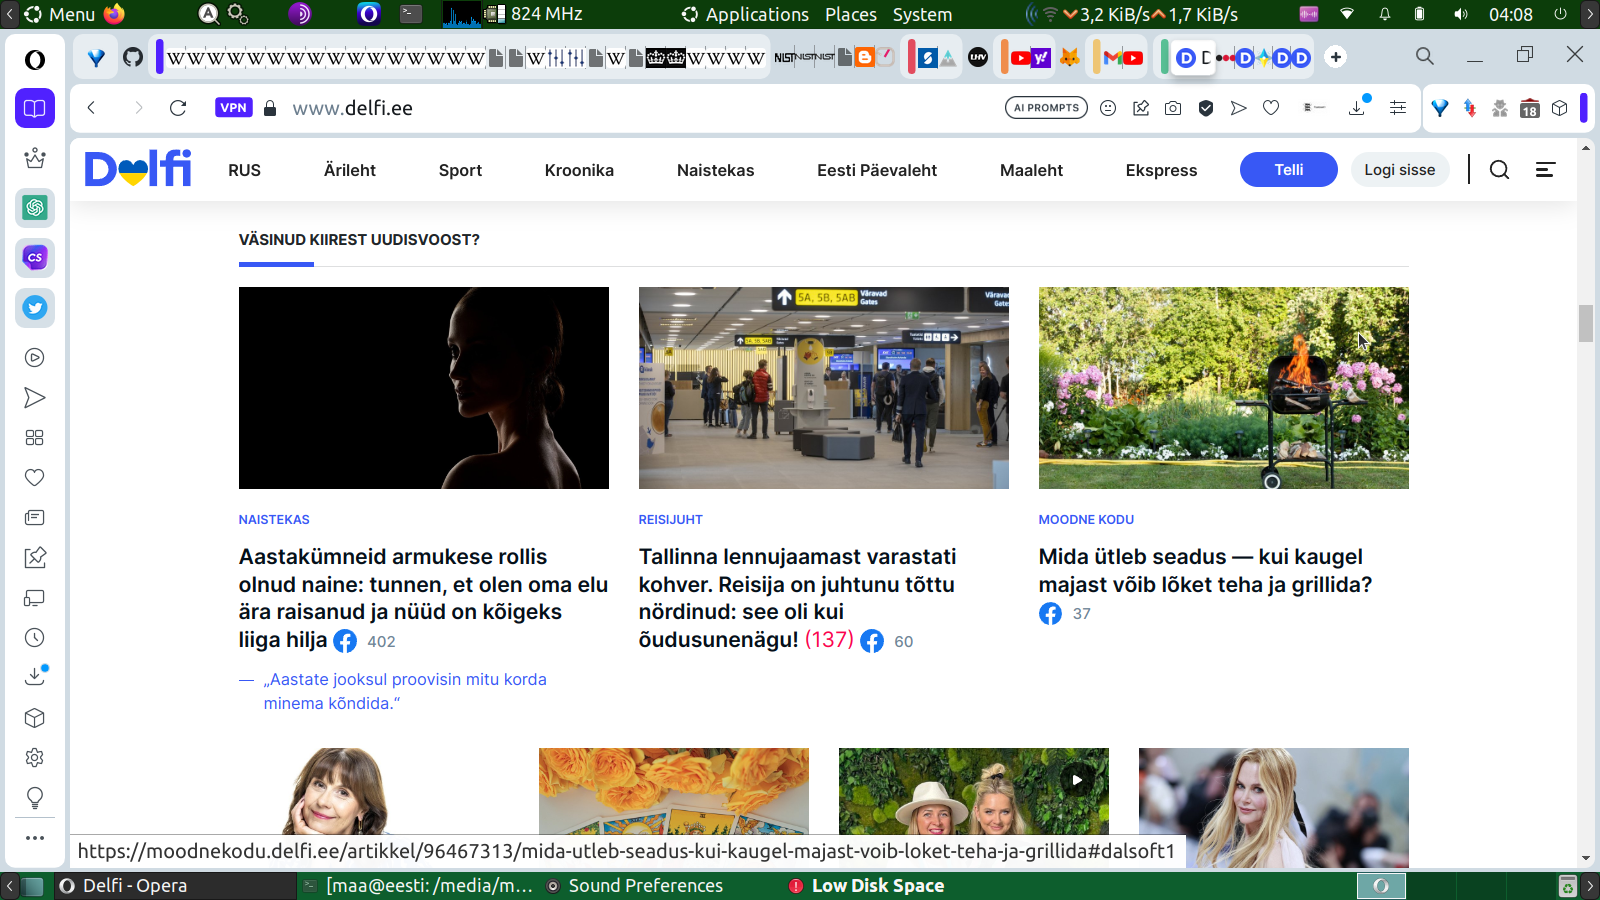
Task: Open the sidebar three-dots setup menu
Action: pyautogui.click(x=35, y=838)
